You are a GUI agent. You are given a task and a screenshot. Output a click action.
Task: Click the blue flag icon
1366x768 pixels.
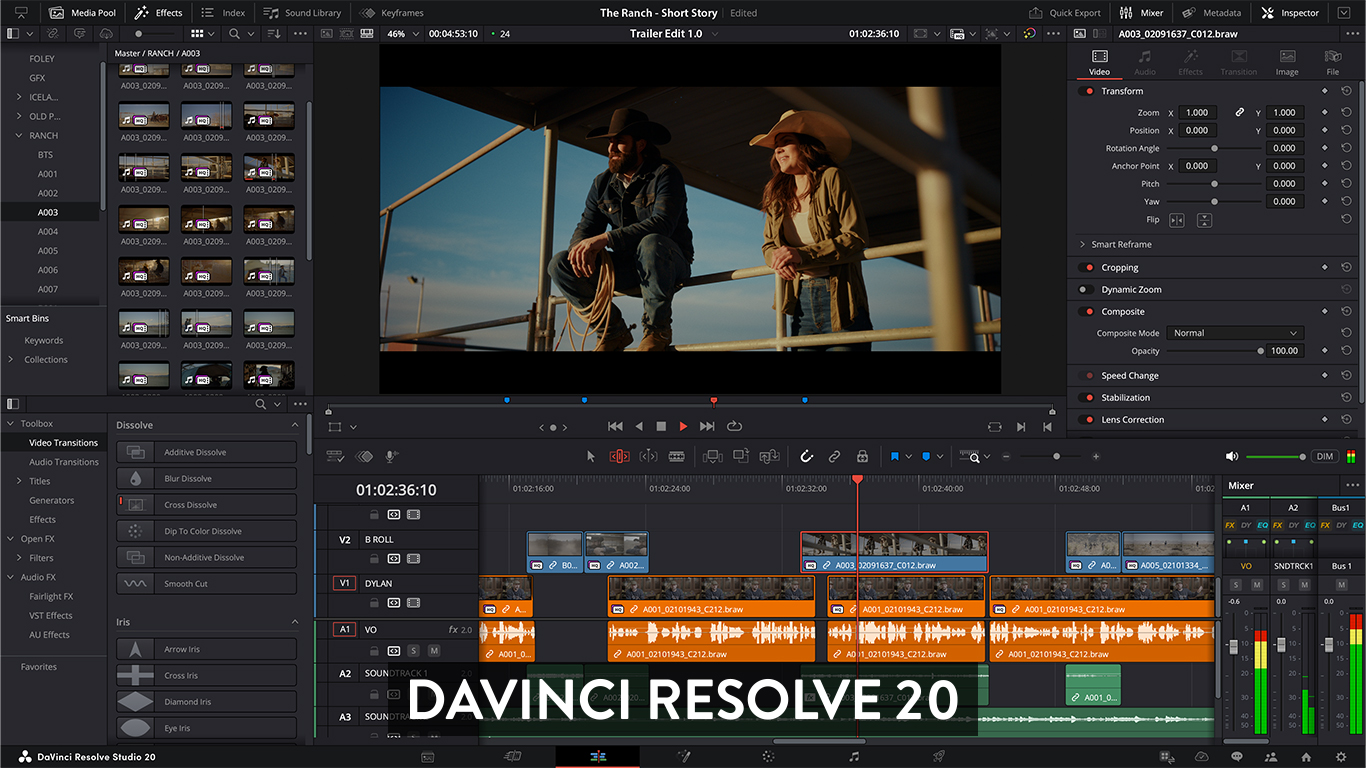click(895, 456)
